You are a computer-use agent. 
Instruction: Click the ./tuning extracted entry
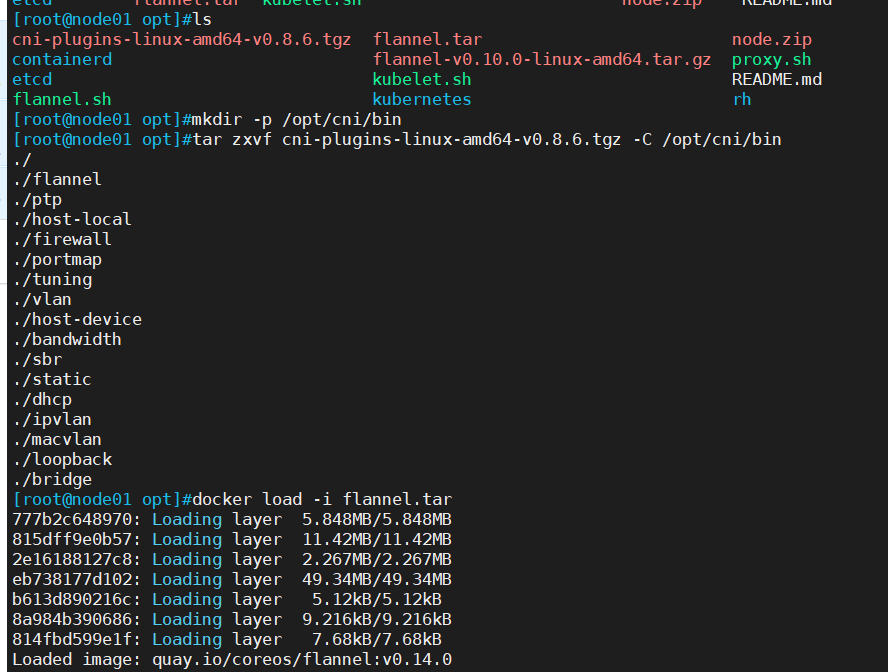[x=52, y=280]
